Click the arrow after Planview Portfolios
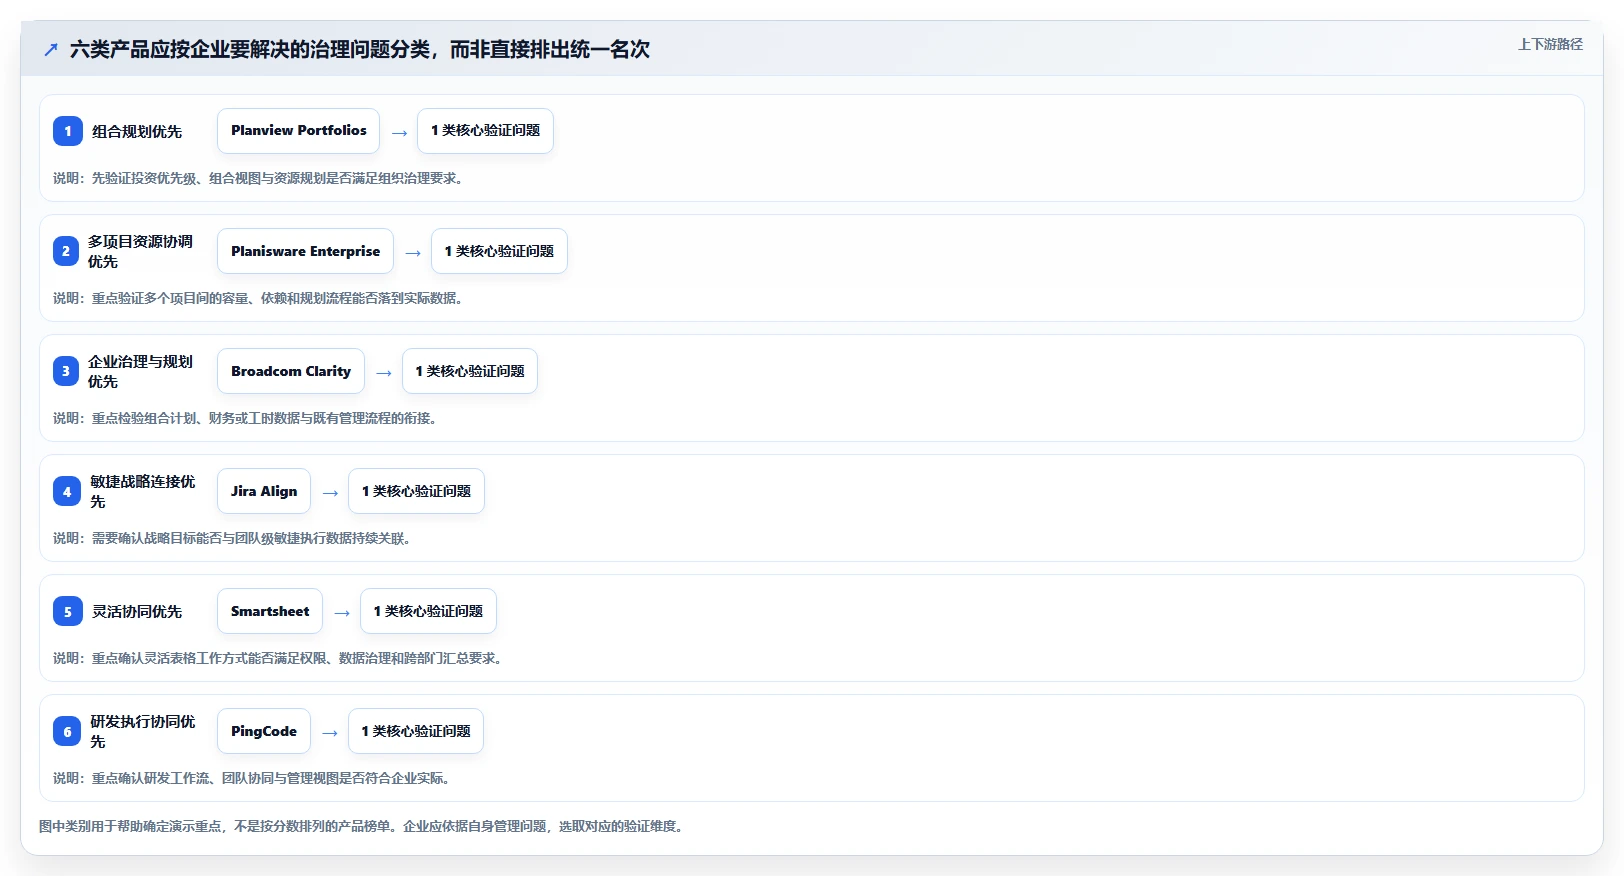This screenshot has width=1624, height=876. coord(399,132)
